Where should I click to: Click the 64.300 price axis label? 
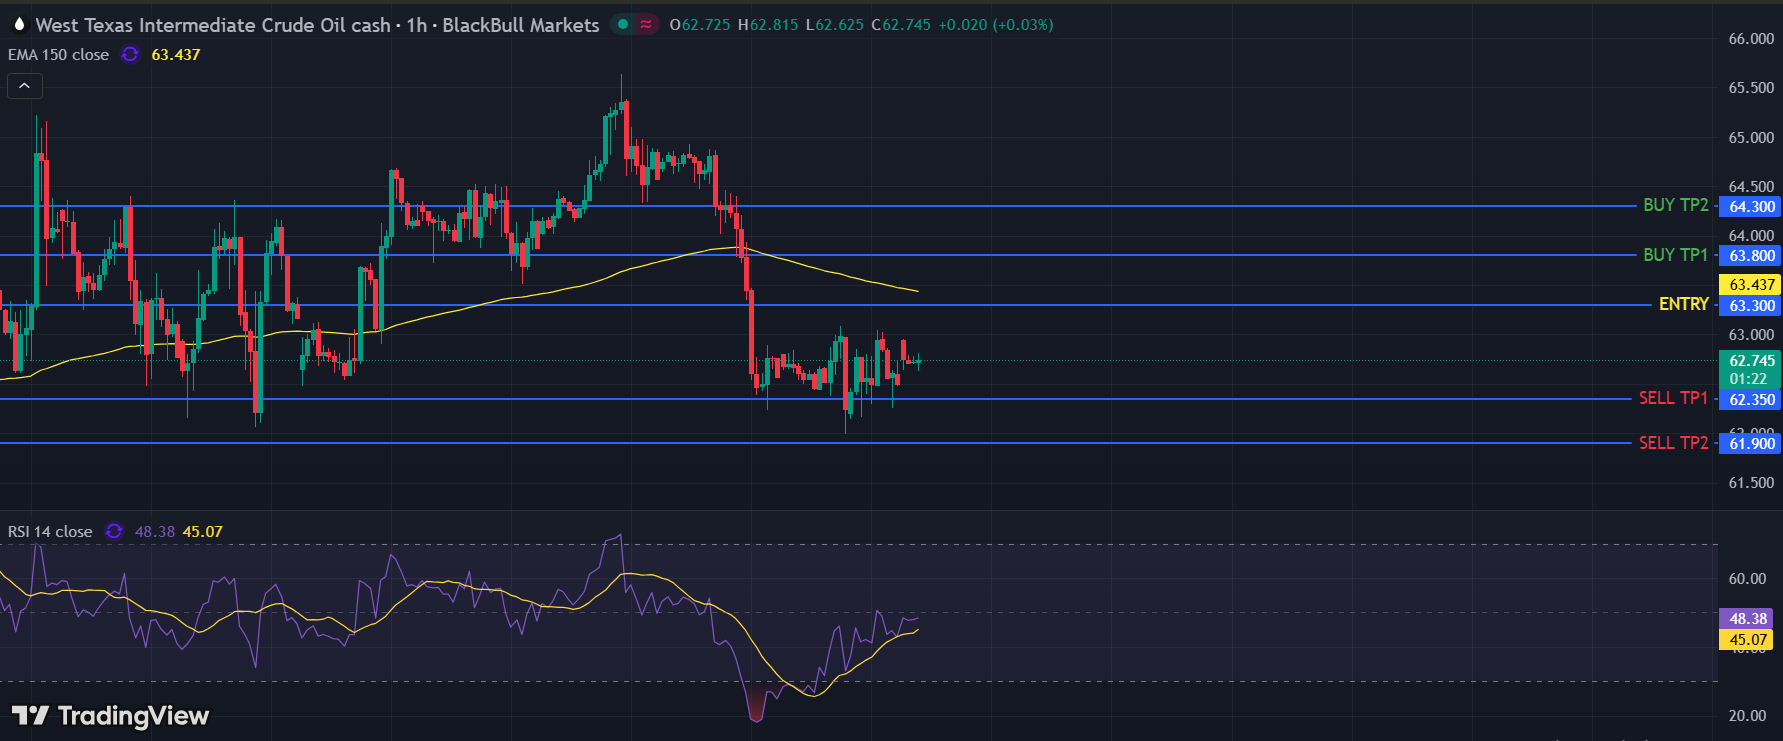[x=1751, y=207]
